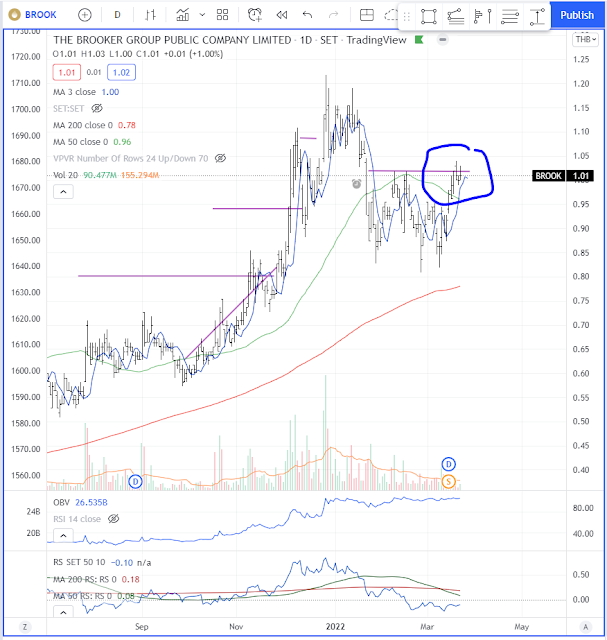Click the blue dividend marker near September
Screen dimensions: 607x640
click(x=135, y=482)
